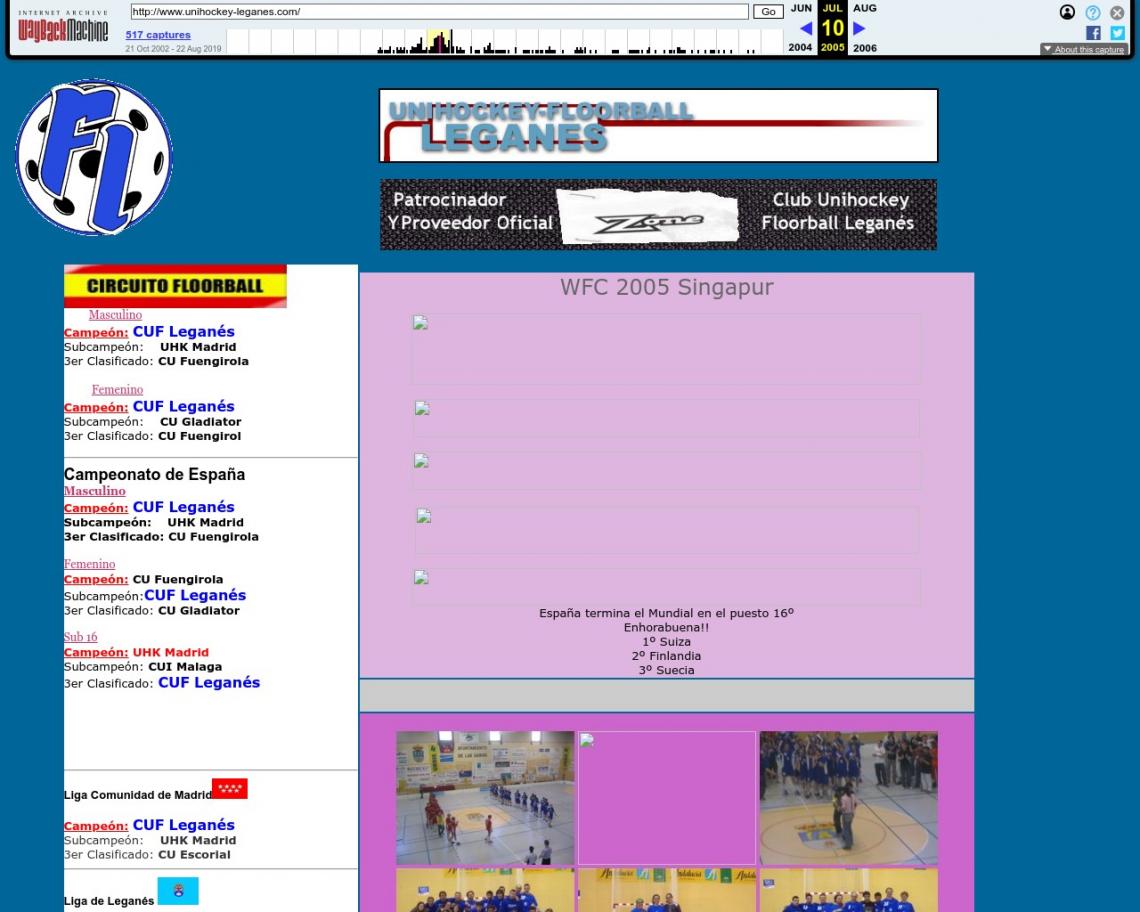Go to next capture with right arrow

pyautogui.click(x=859, y=28)
